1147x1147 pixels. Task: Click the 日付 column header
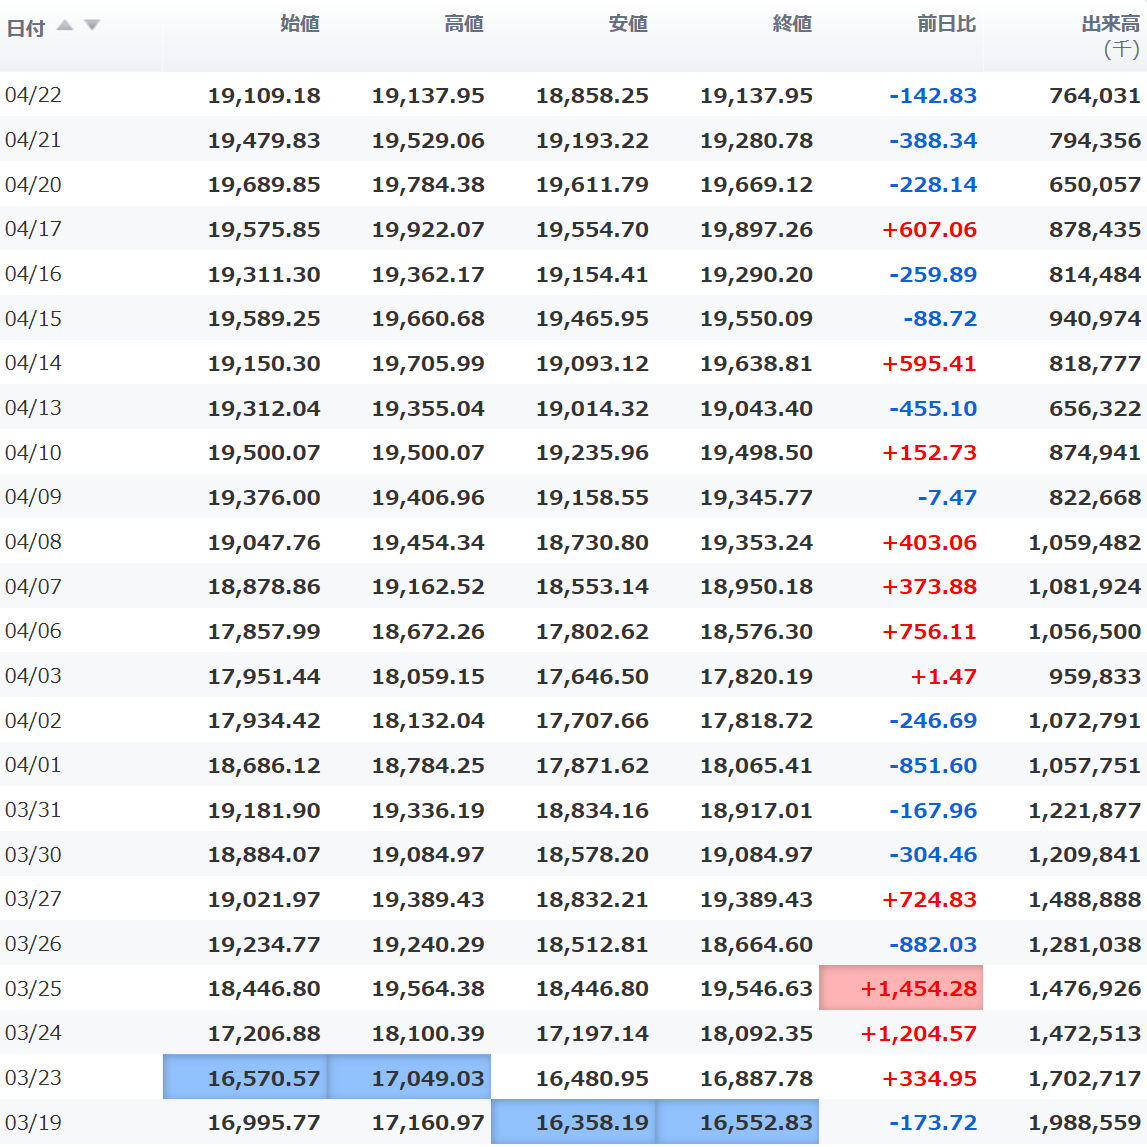pyautogui.click(x=26, y=28)
